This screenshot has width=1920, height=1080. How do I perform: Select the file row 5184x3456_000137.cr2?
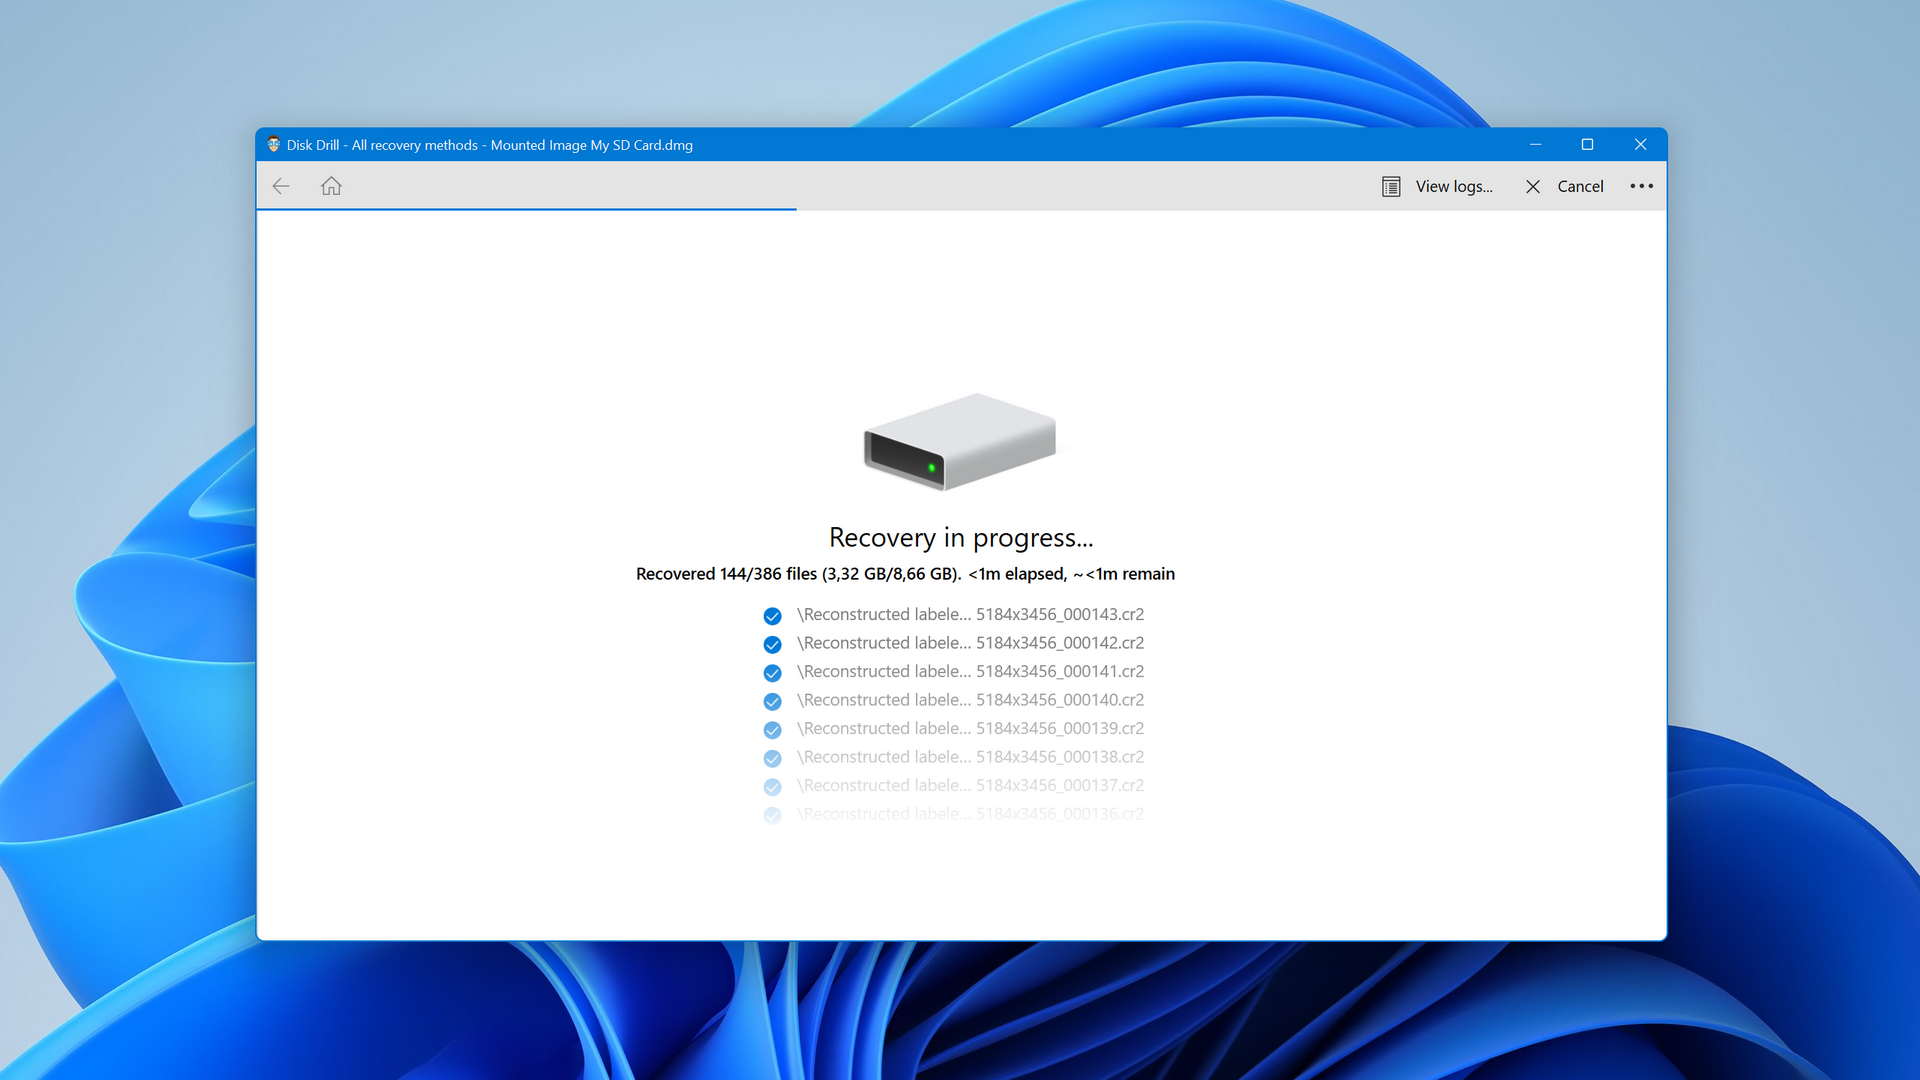(954, 786)
